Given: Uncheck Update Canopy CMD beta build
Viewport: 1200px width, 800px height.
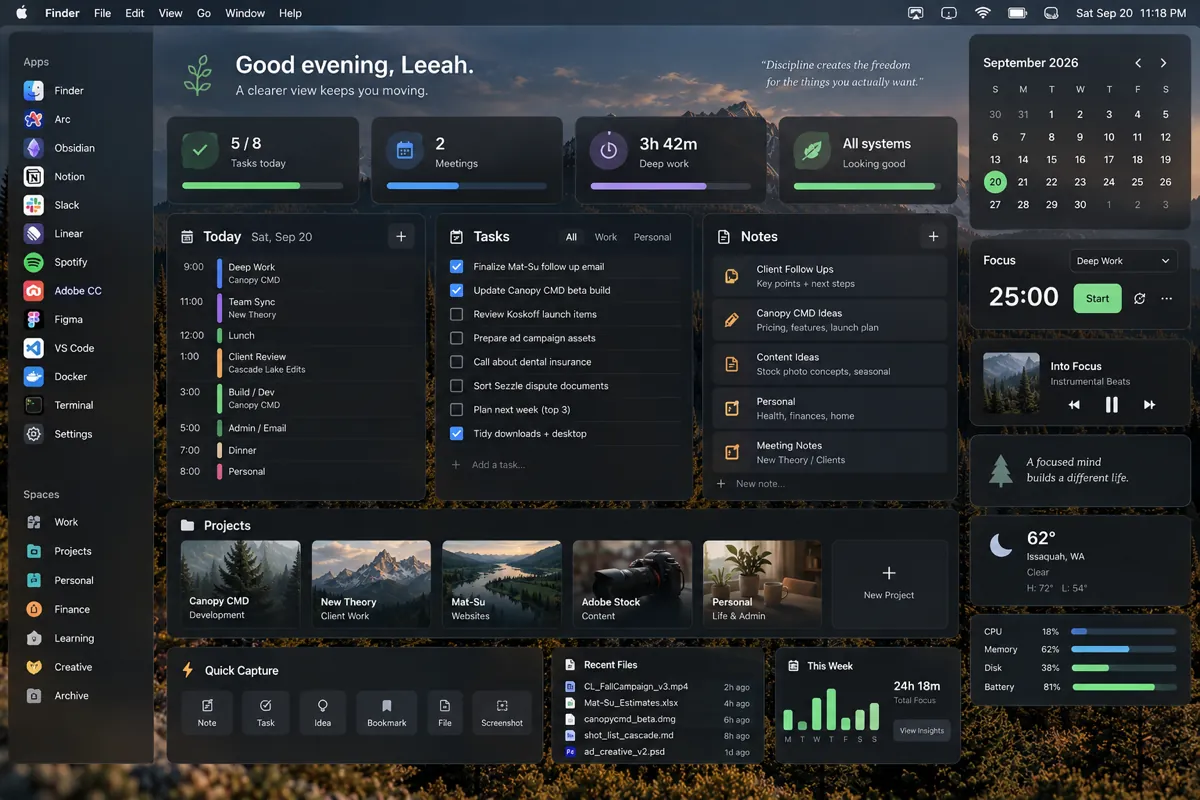Looking at the screenshot, I should point(456,290).
